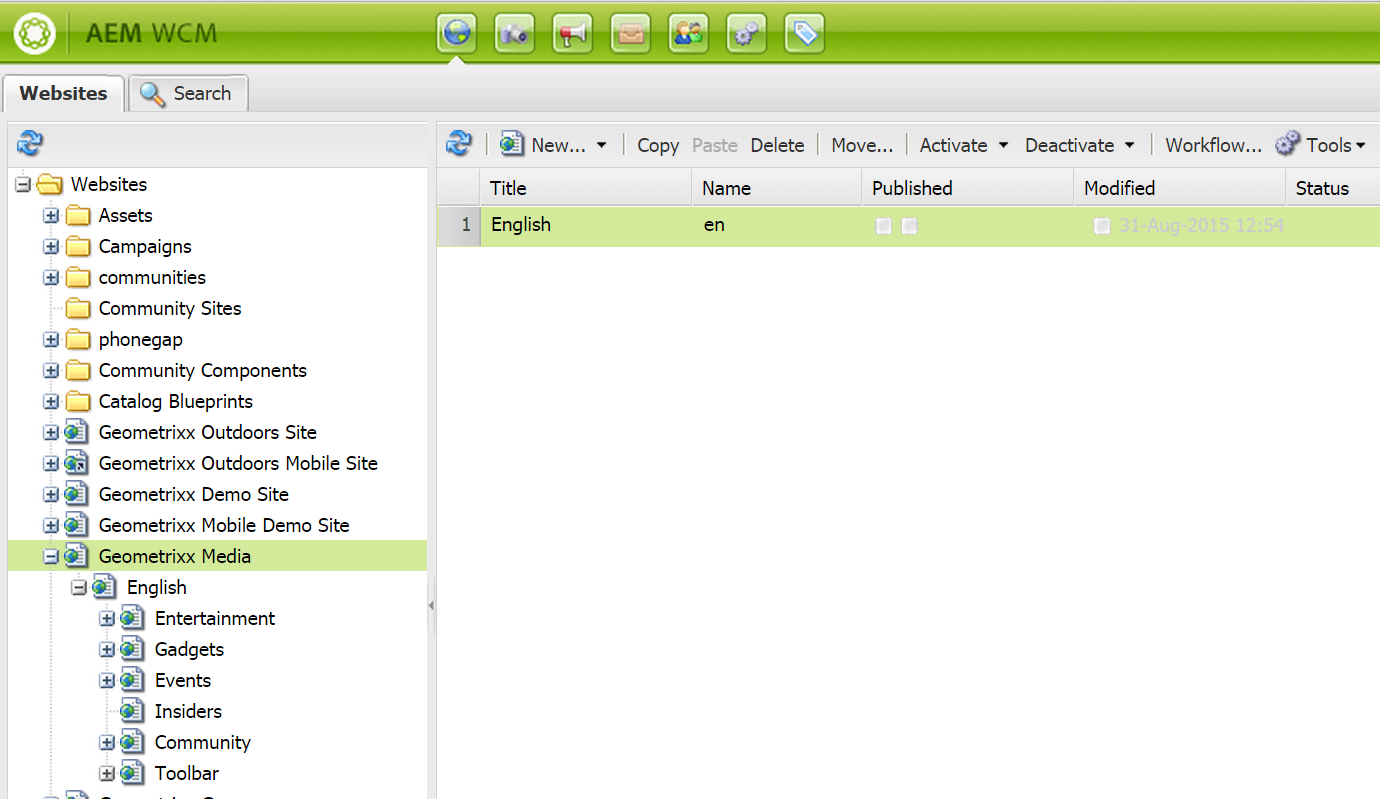Sort by the Title column header
The width and height of the screenshot is (1380, 799).
(585, 188)
